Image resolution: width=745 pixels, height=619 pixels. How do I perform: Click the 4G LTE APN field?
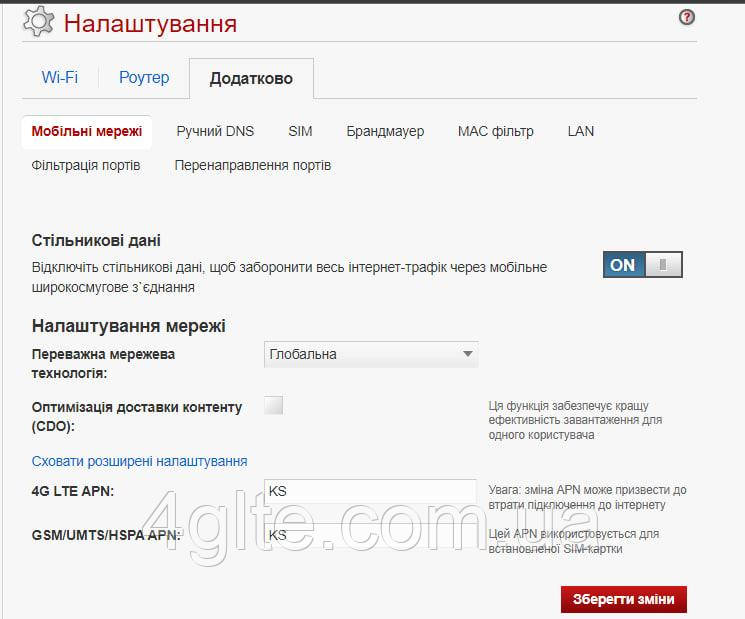pyautogui.click(x=371, y=491)
